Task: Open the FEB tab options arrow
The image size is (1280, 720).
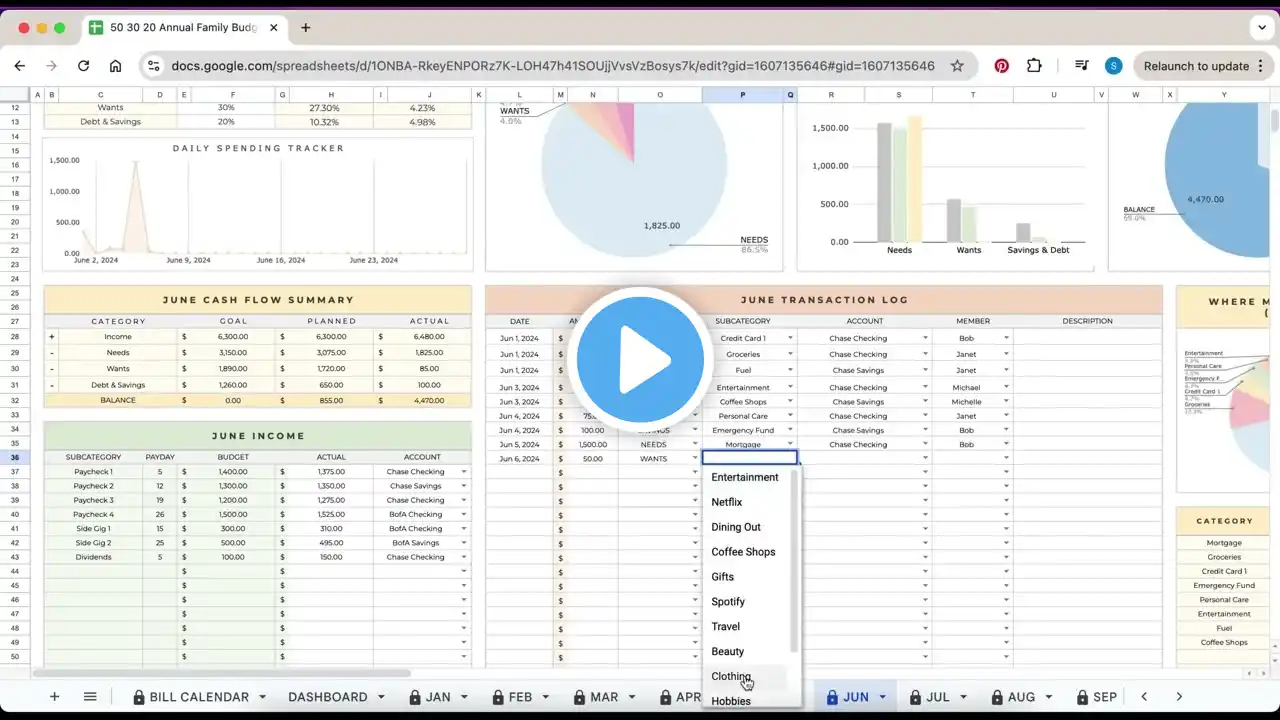Action: pos(546,697)
